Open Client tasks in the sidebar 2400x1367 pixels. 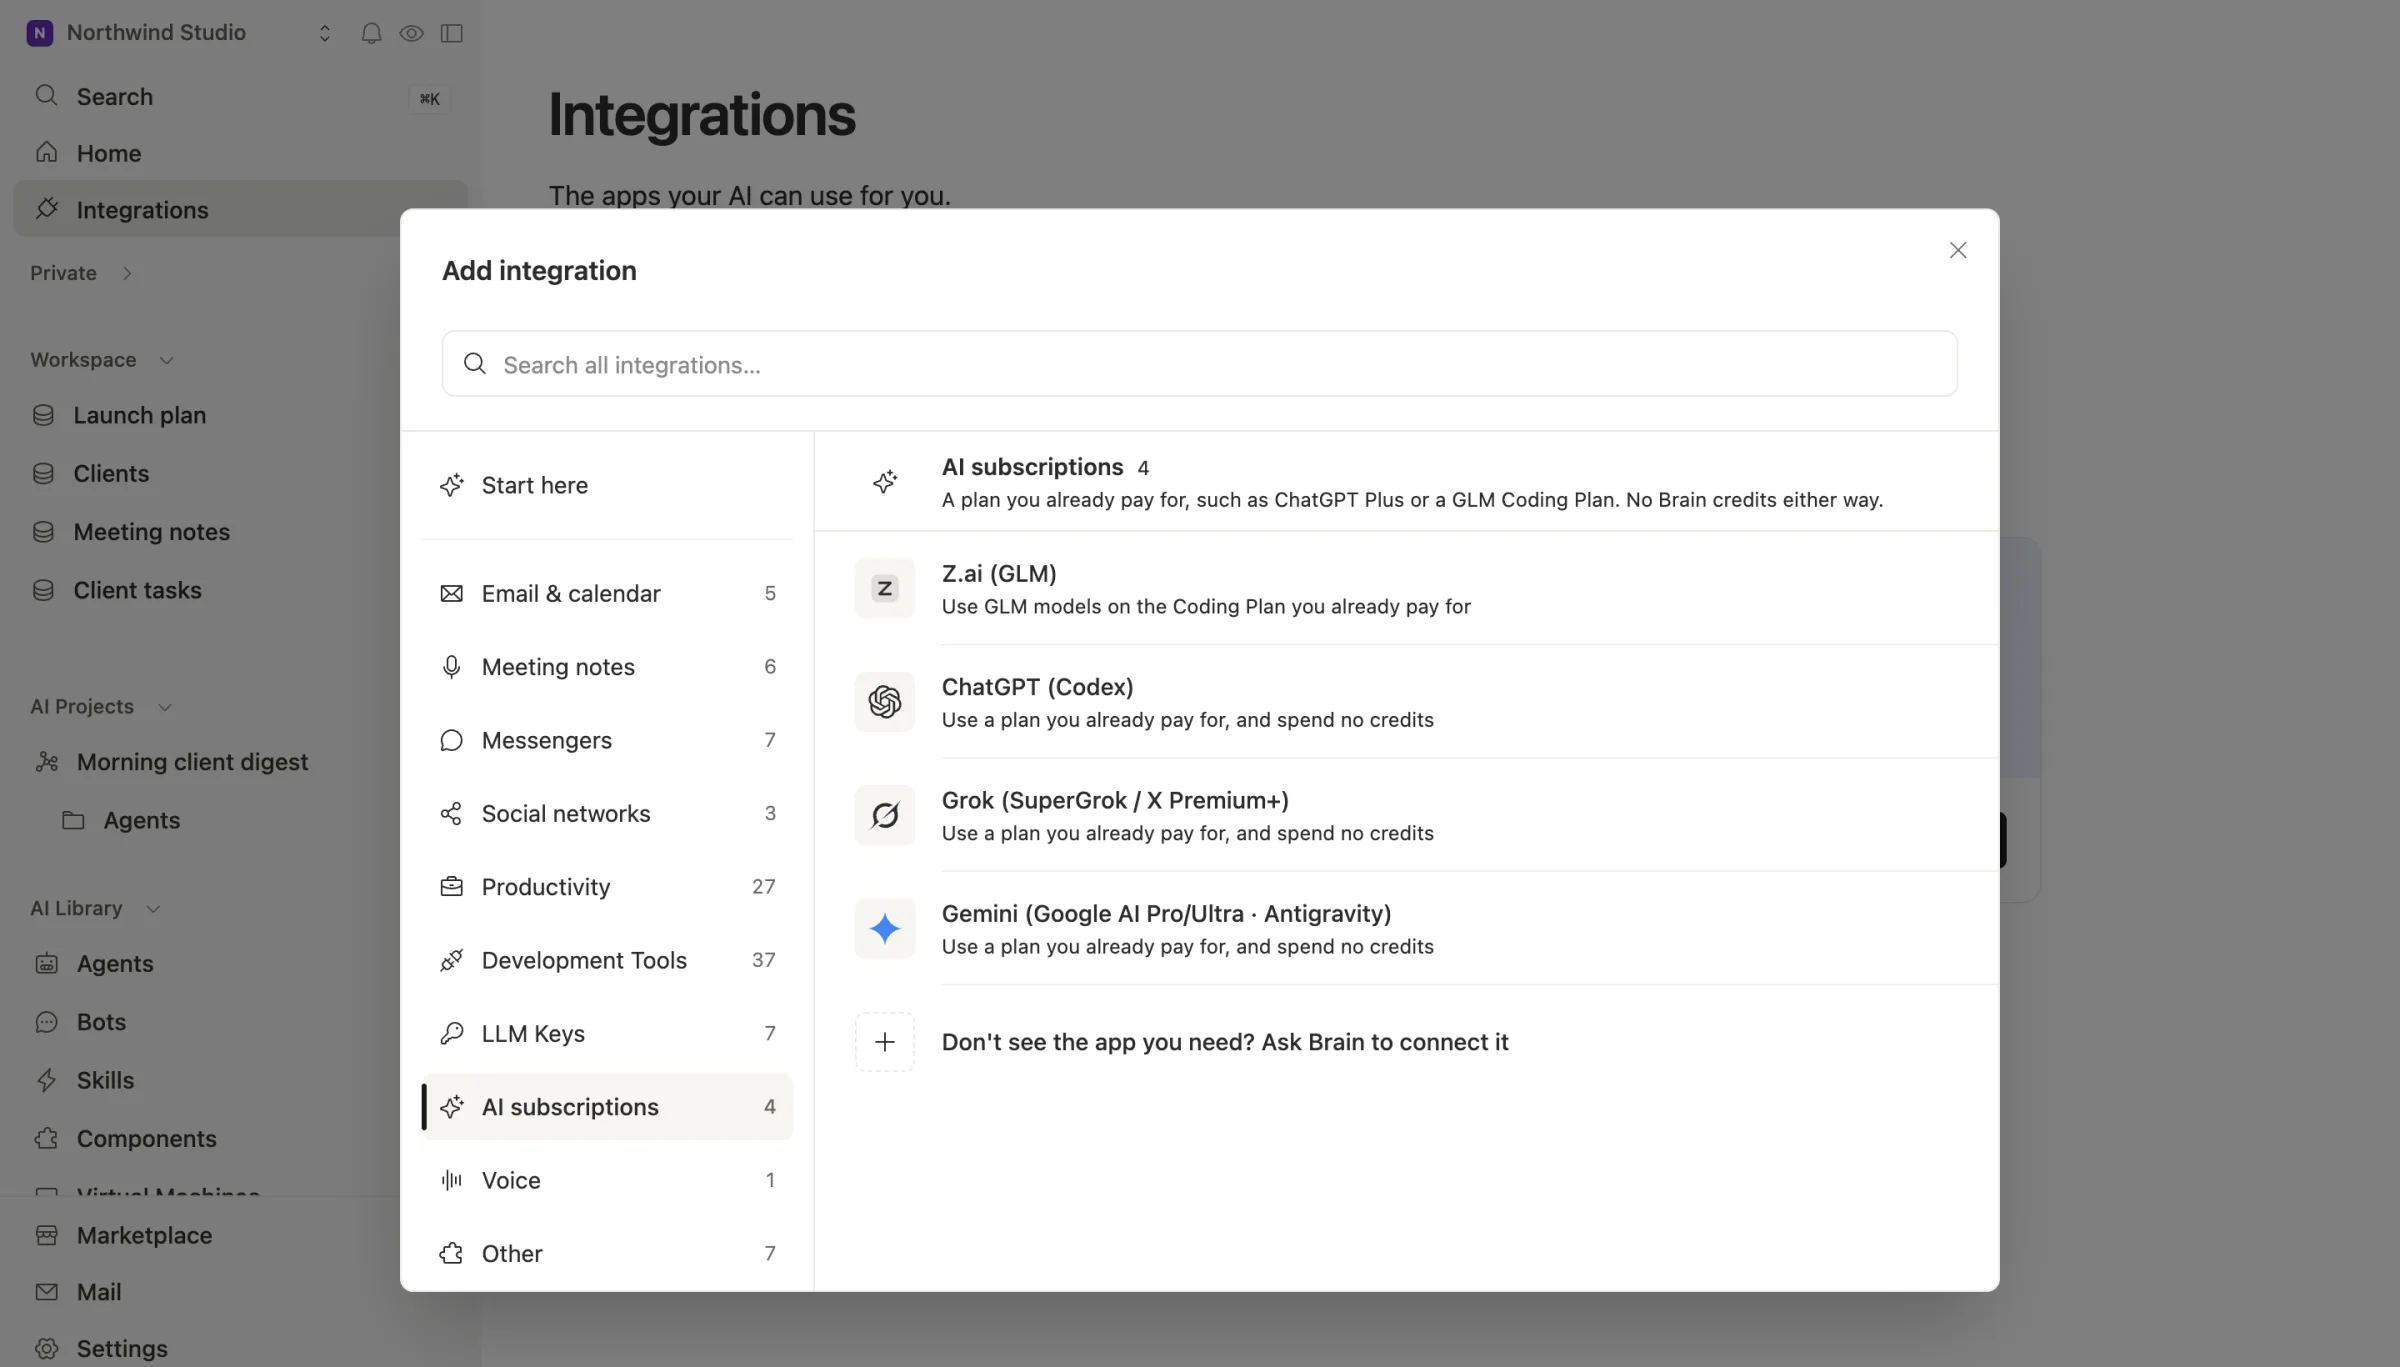click(x=205, y=590)
